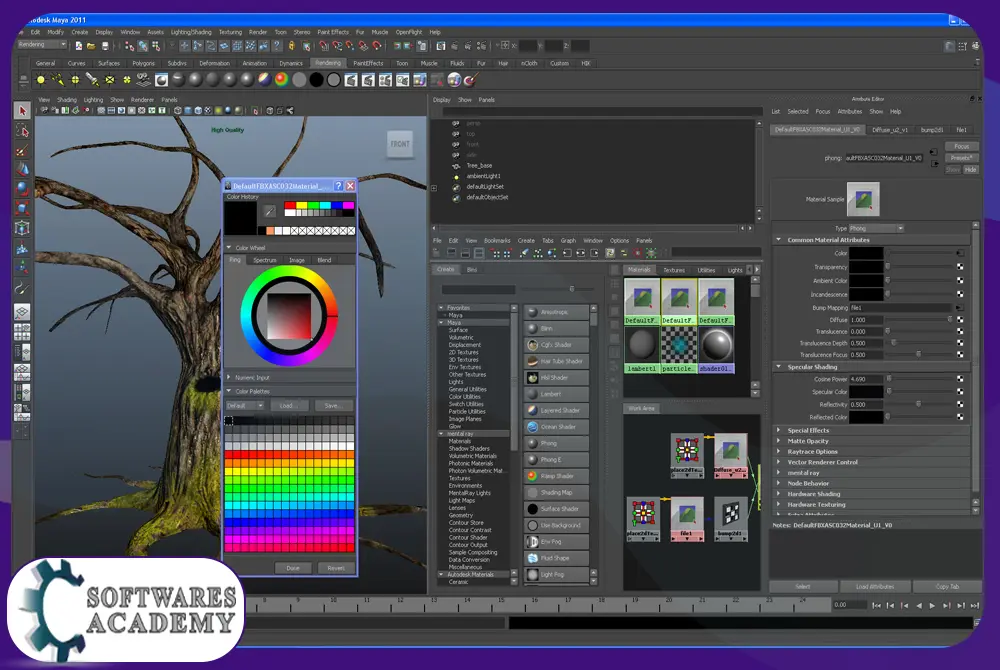This screenshot has height=670, width=1000.
Task: Collapse the Color Wheel section
Action: click(x=229, y=247)
